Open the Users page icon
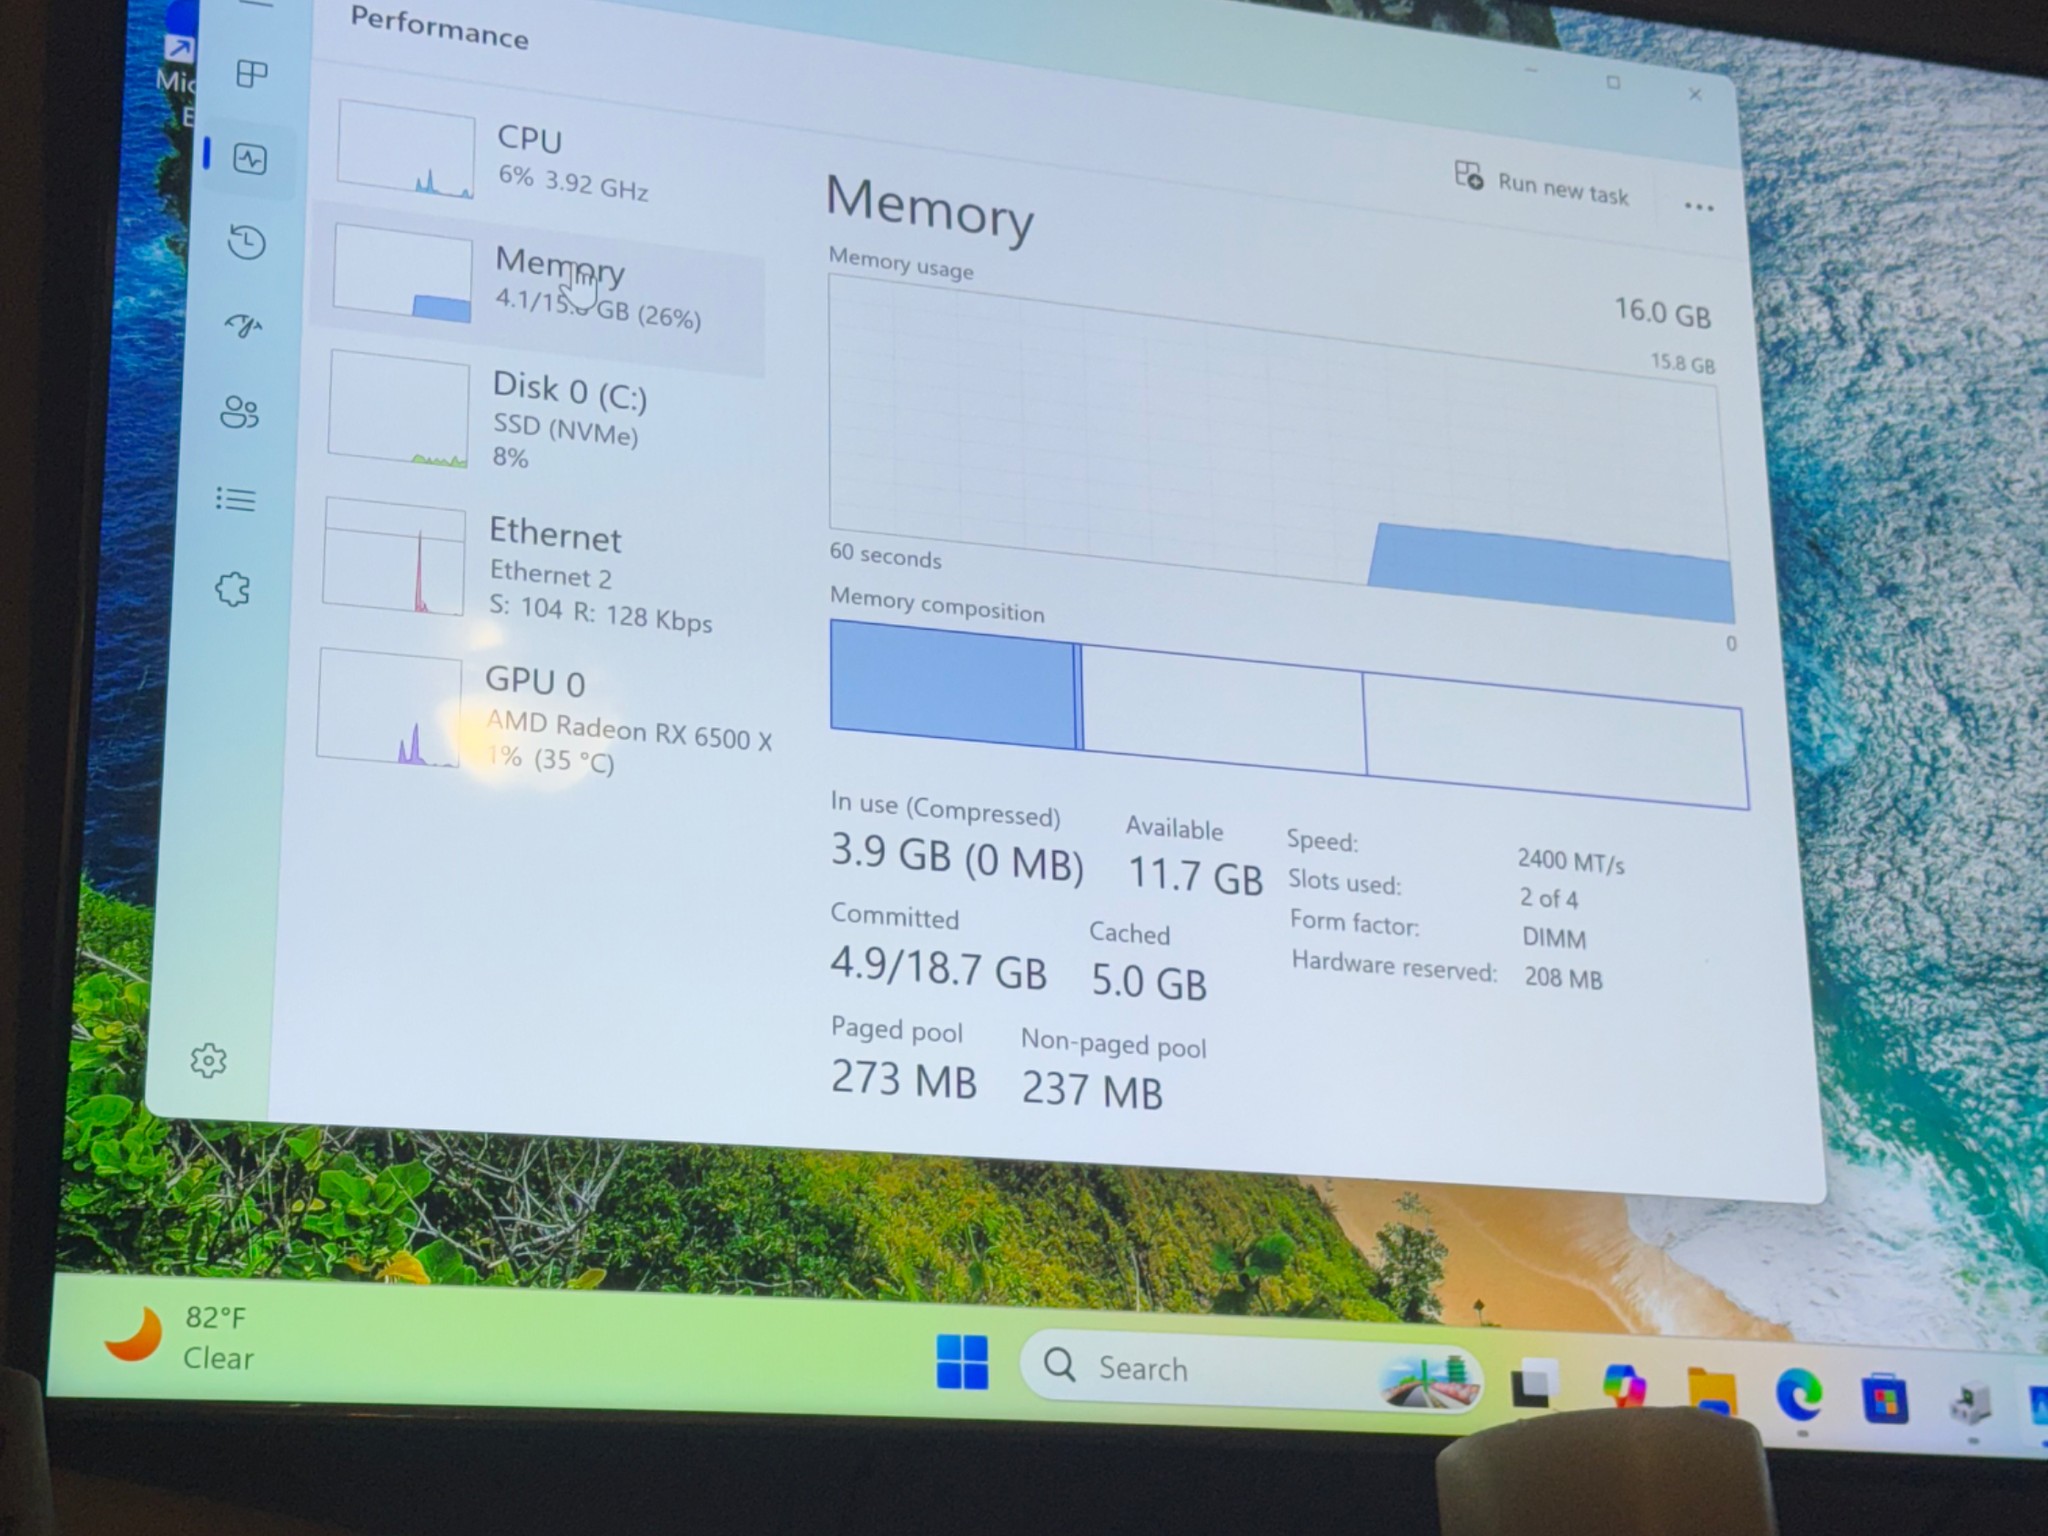The height and width of the screenshot is (1536, 2048). pos(240,412)
